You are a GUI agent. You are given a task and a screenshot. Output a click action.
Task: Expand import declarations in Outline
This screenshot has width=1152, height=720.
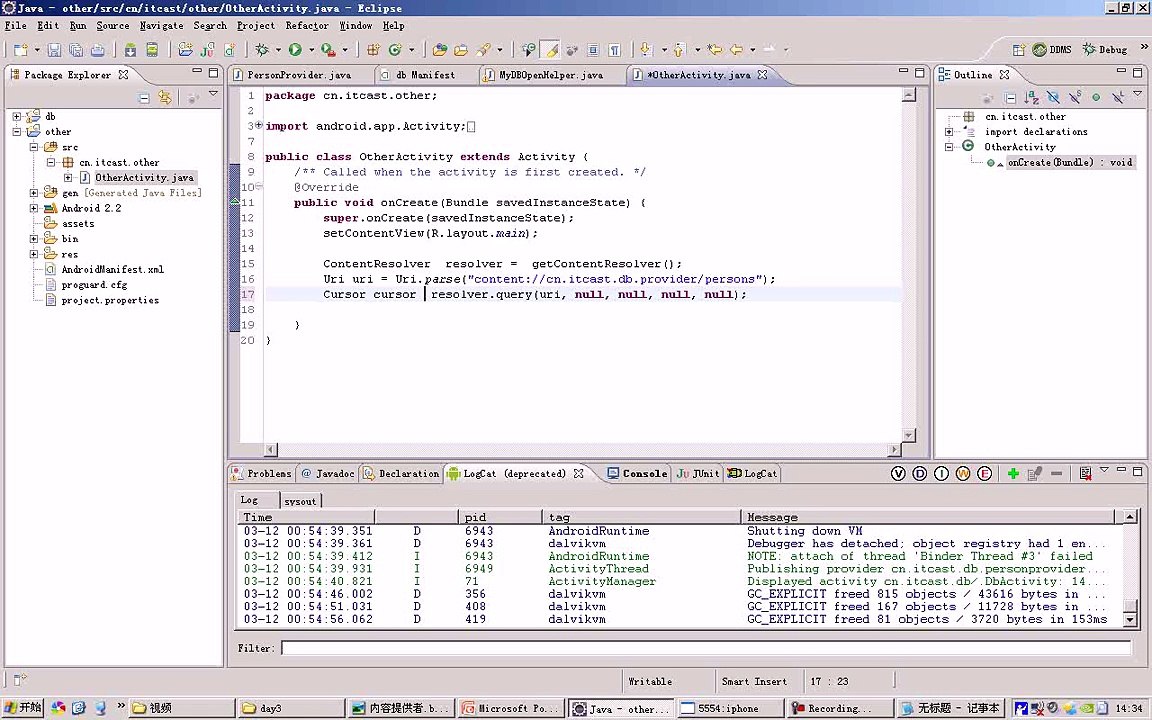click(x=949, y=132)
